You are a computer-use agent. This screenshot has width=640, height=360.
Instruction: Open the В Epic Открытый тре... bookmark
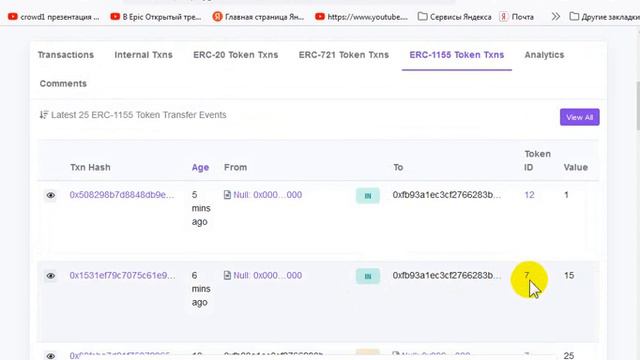[x=156, y=17]
